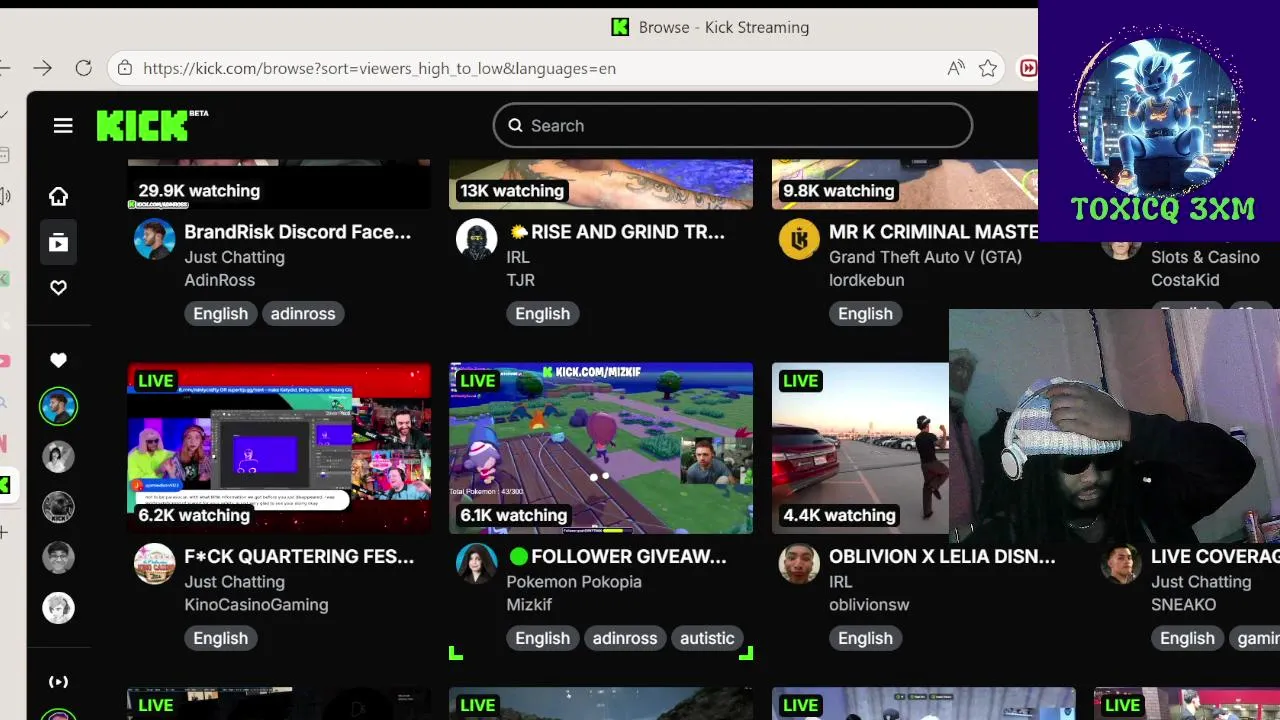Image resolution: width=1280 pixels, height=720 pixels.
Task: Open Mizkif channel avatar
Action: pyautogui.click(x=476, y=564)
